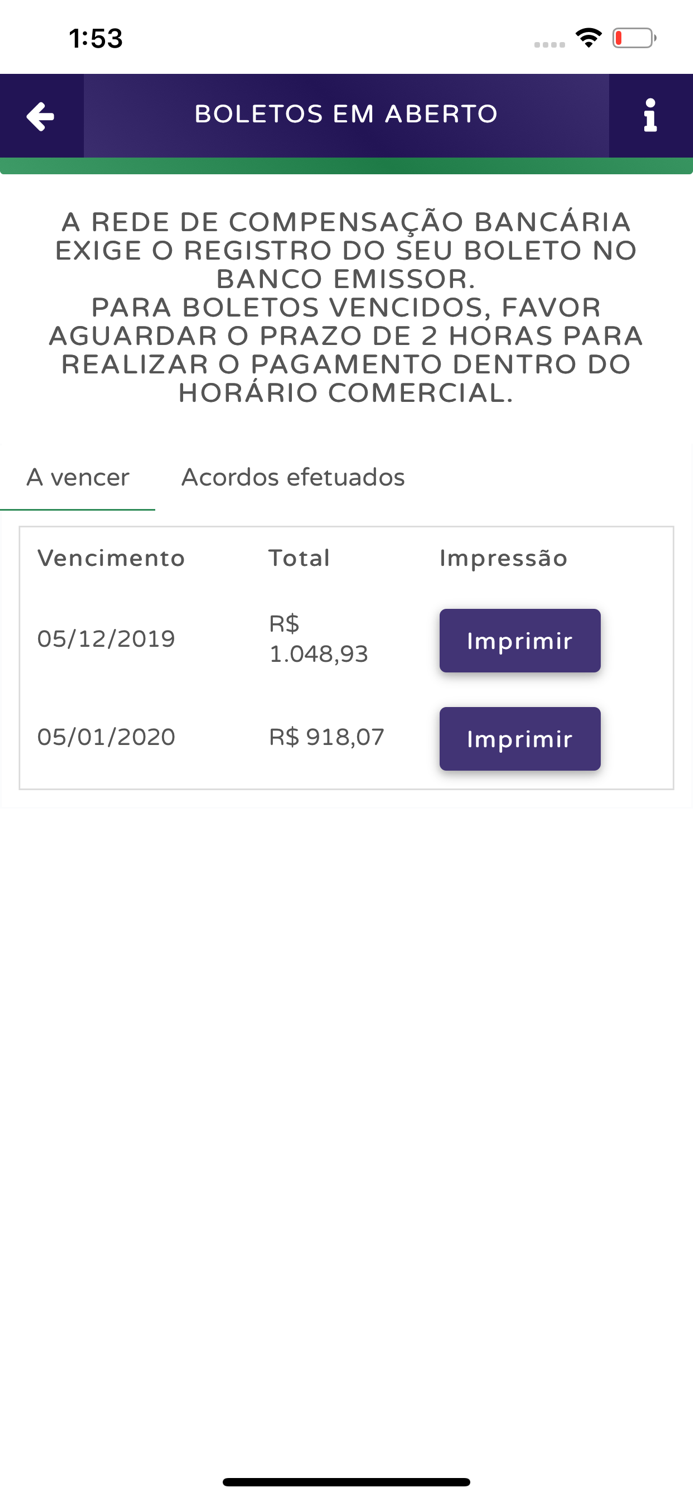Tap the amount R$ 918,07
The width and height of the screenshot is (693, 1500).
coord(326,736)
